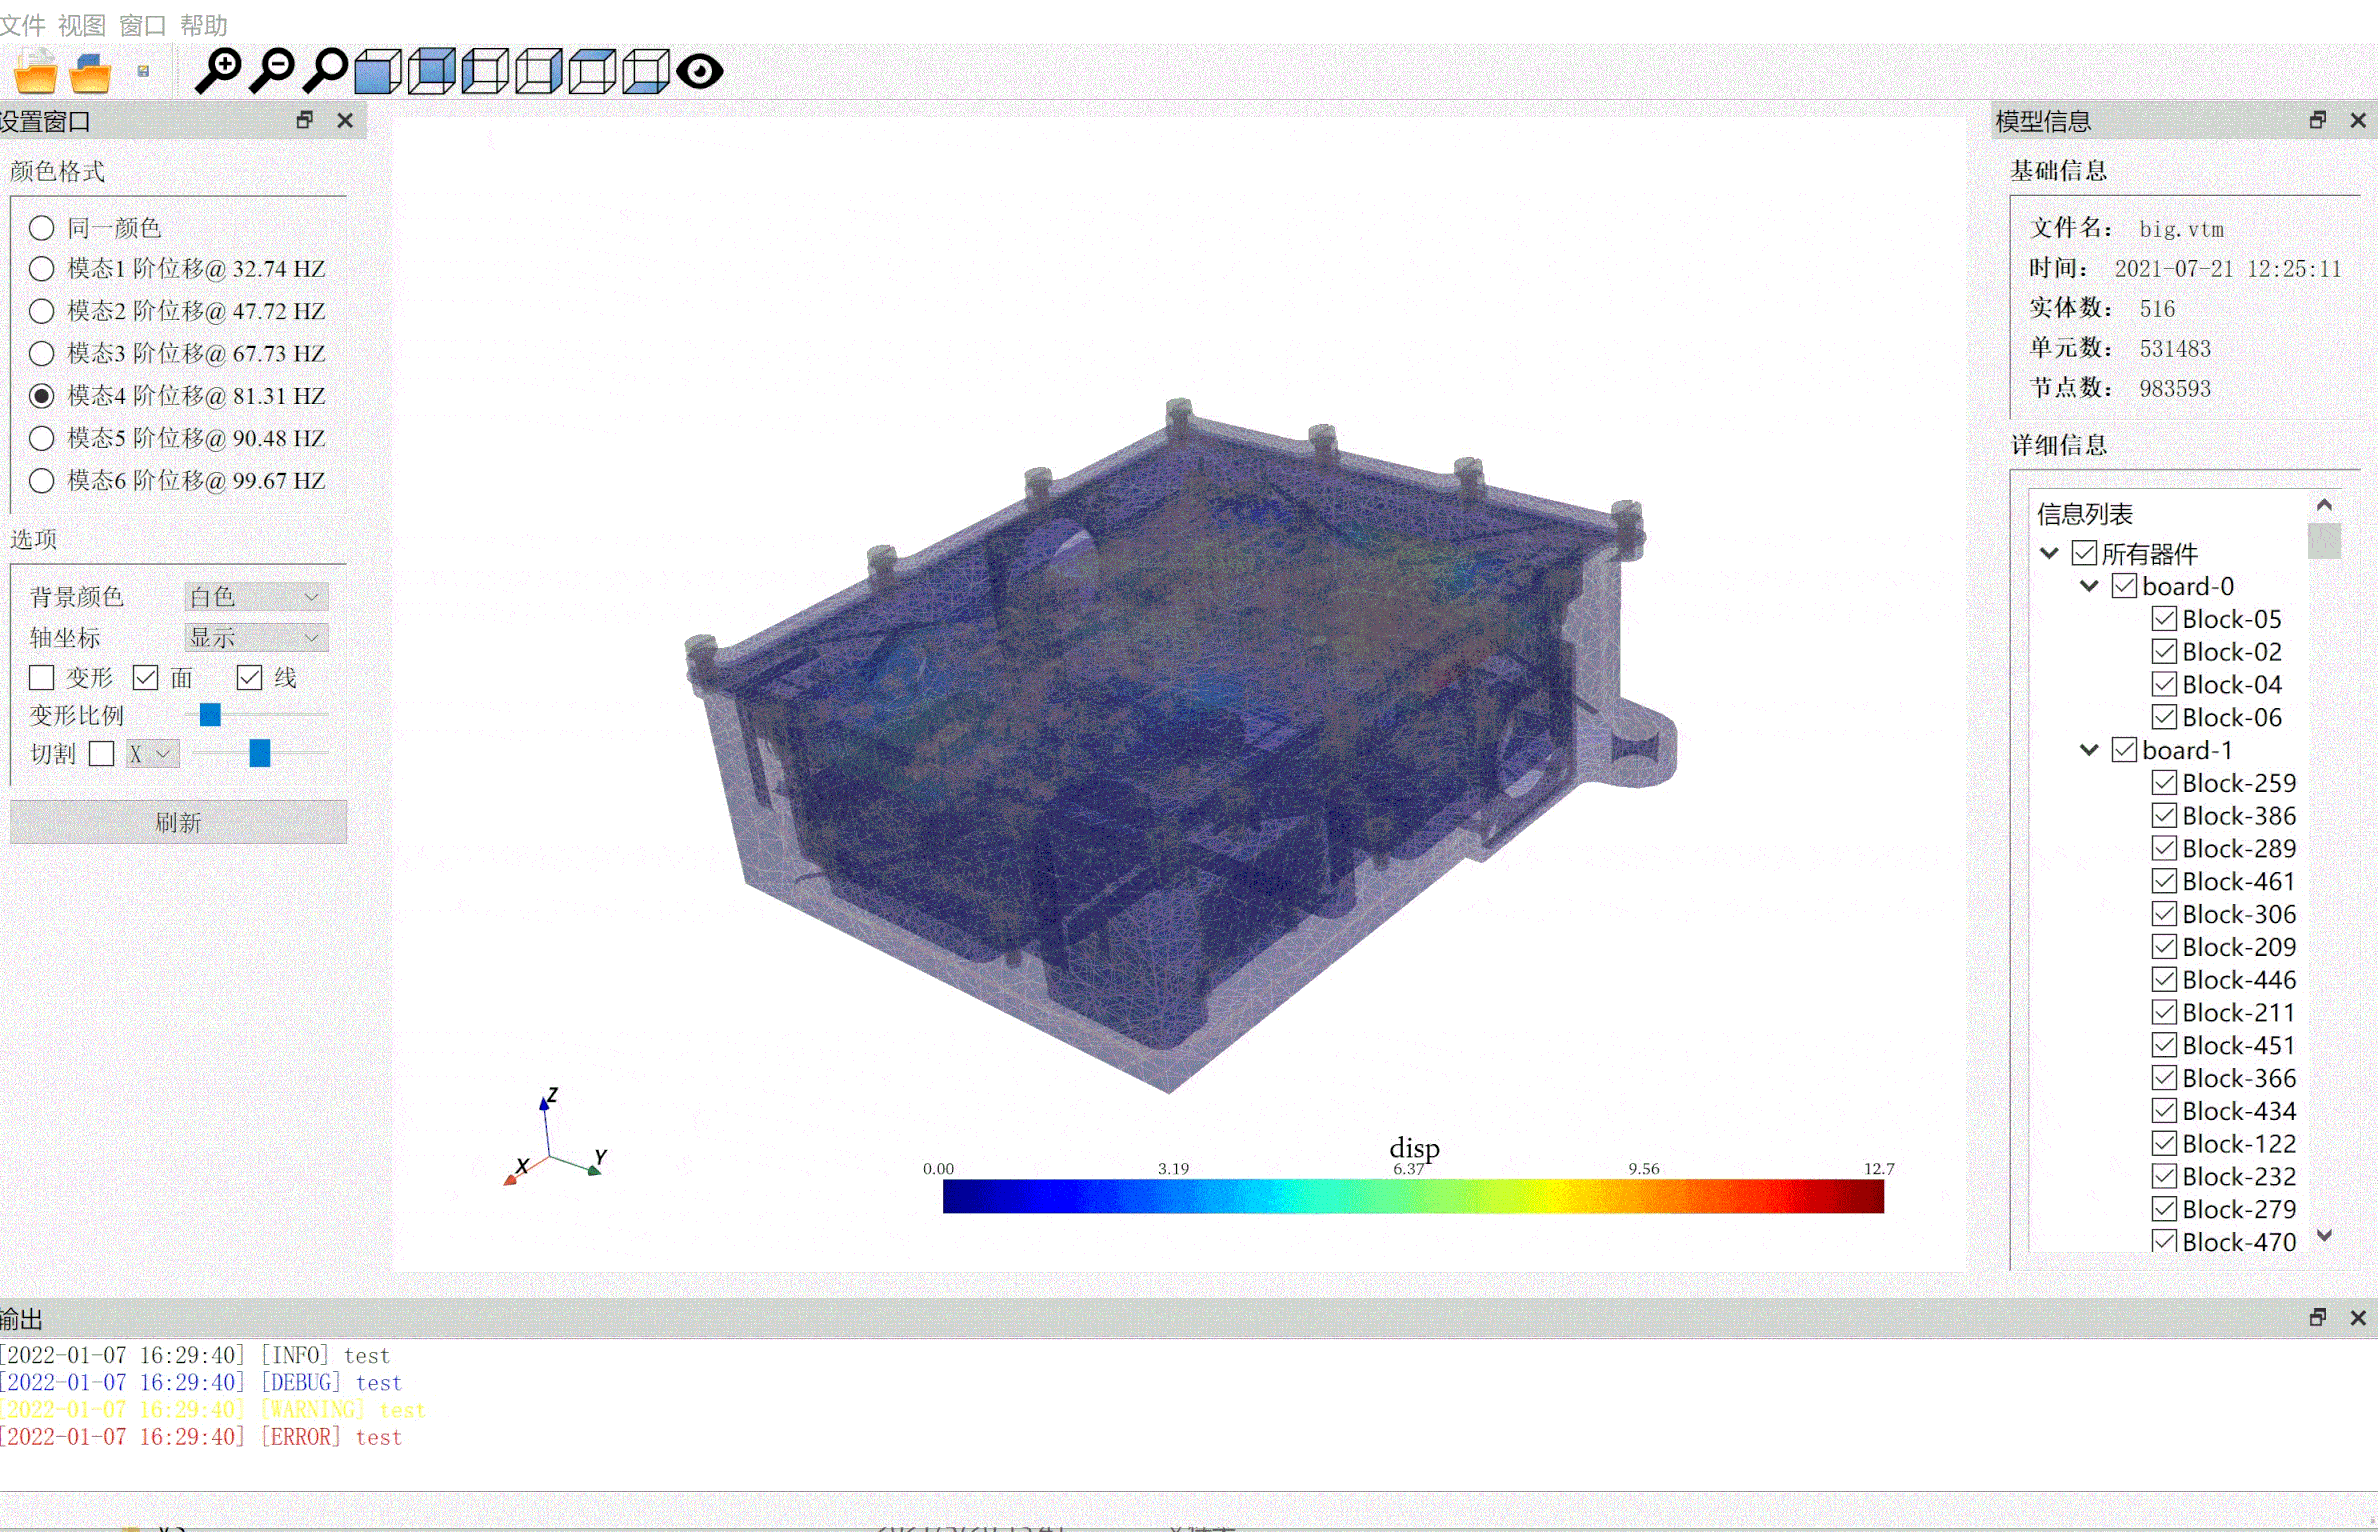Click the front view cube icon
The height and width of the screenshot is (1532, 2378).
(x=378, y=72)
